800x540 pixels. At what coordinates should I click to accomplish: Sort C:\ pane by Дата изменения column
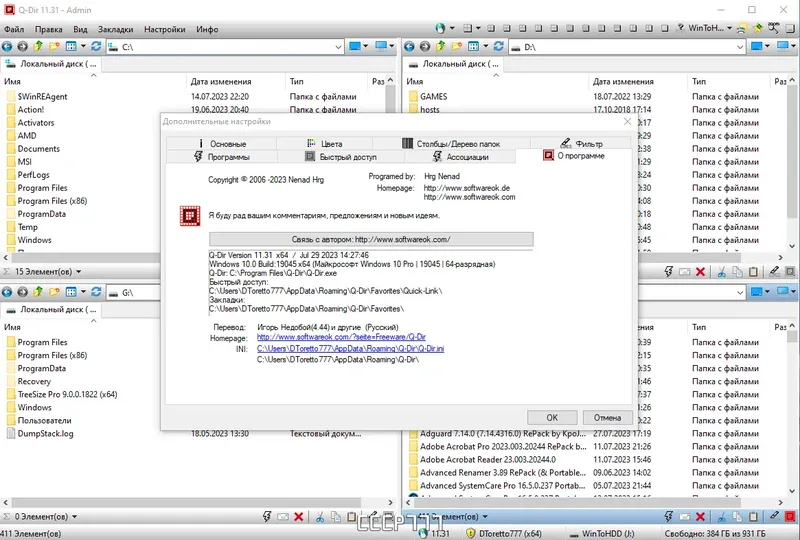235,81
